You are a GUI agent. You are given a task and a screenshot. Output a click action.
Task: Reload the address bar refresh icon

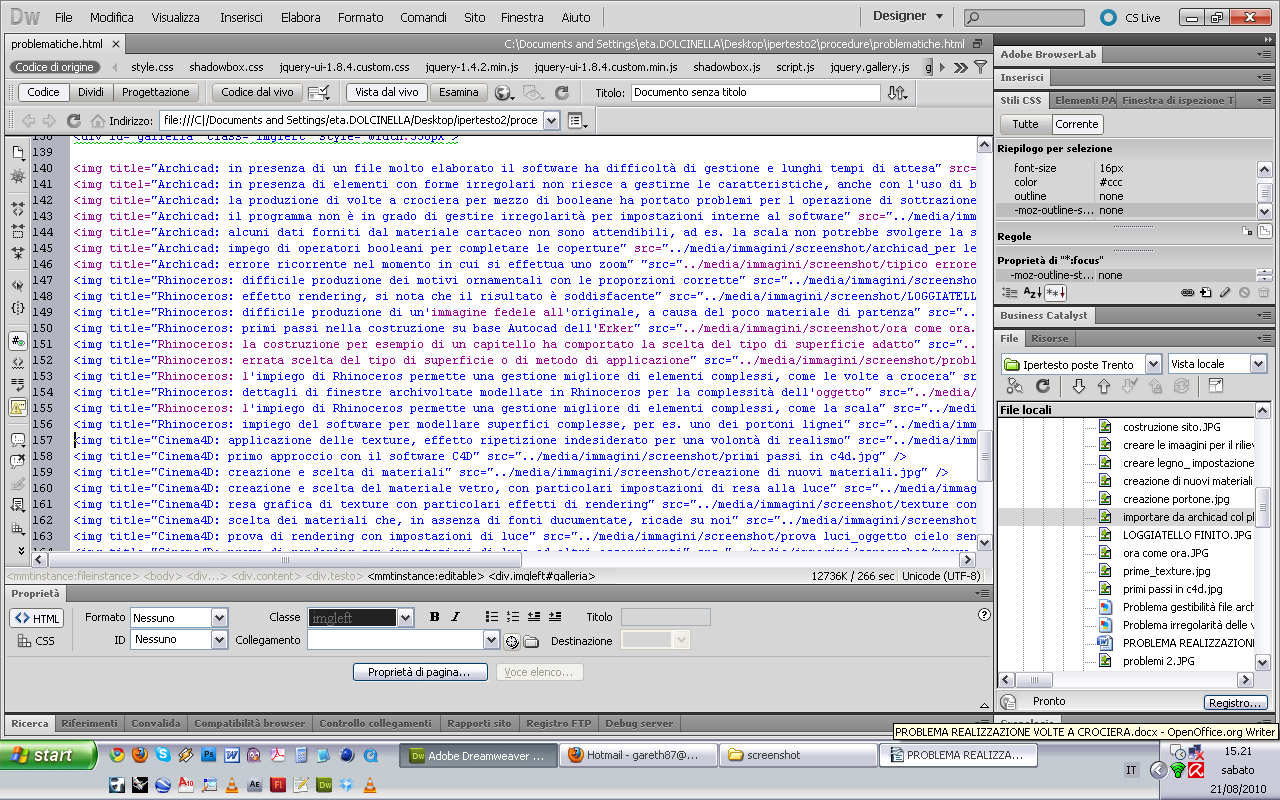[73, 120]
